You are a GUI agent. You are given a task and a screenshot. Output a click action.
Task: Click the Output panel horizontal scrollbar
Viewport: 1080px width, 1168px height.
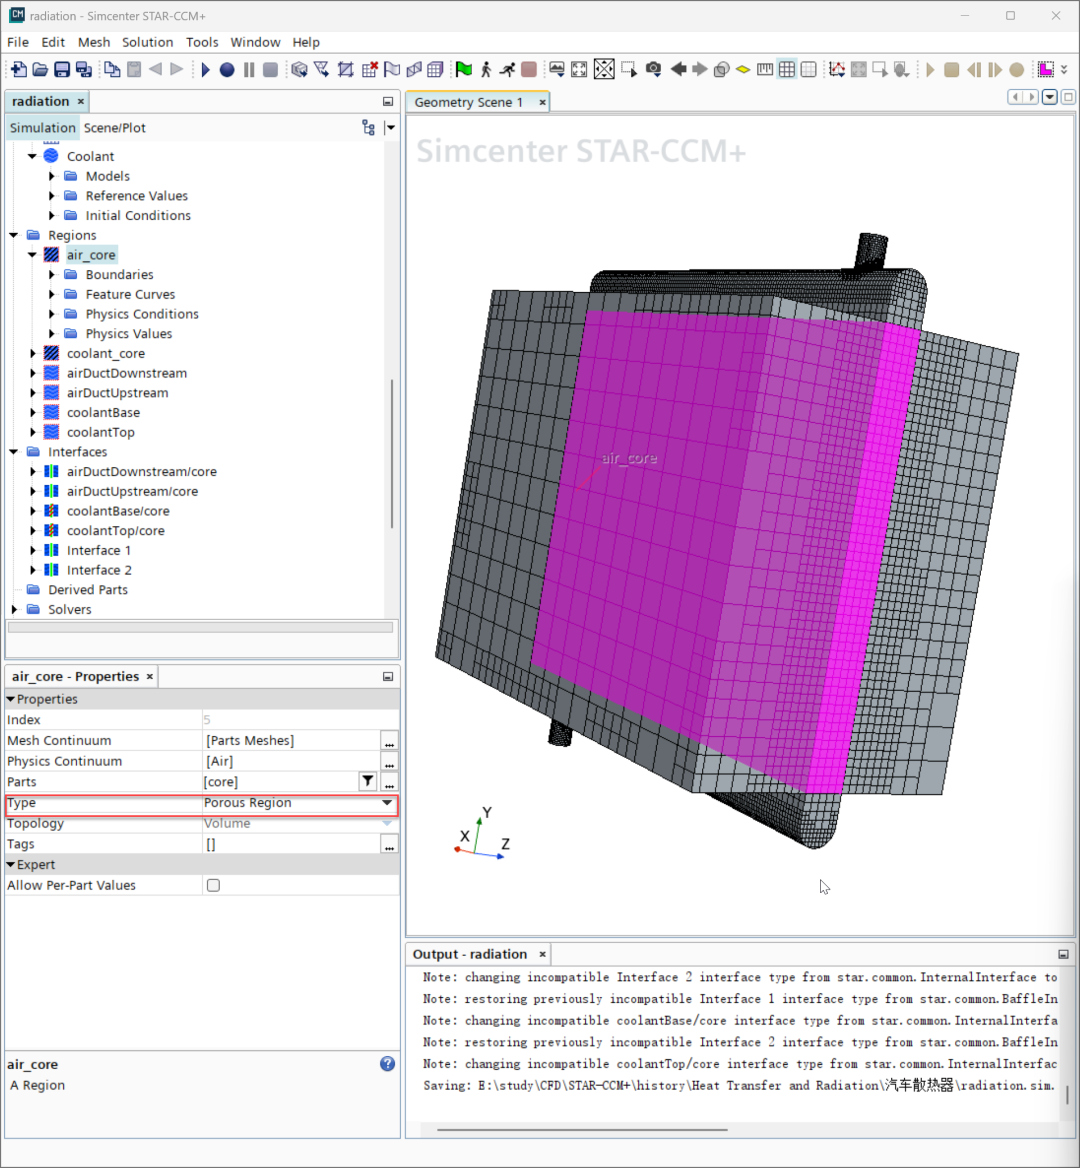(582, 1129)
